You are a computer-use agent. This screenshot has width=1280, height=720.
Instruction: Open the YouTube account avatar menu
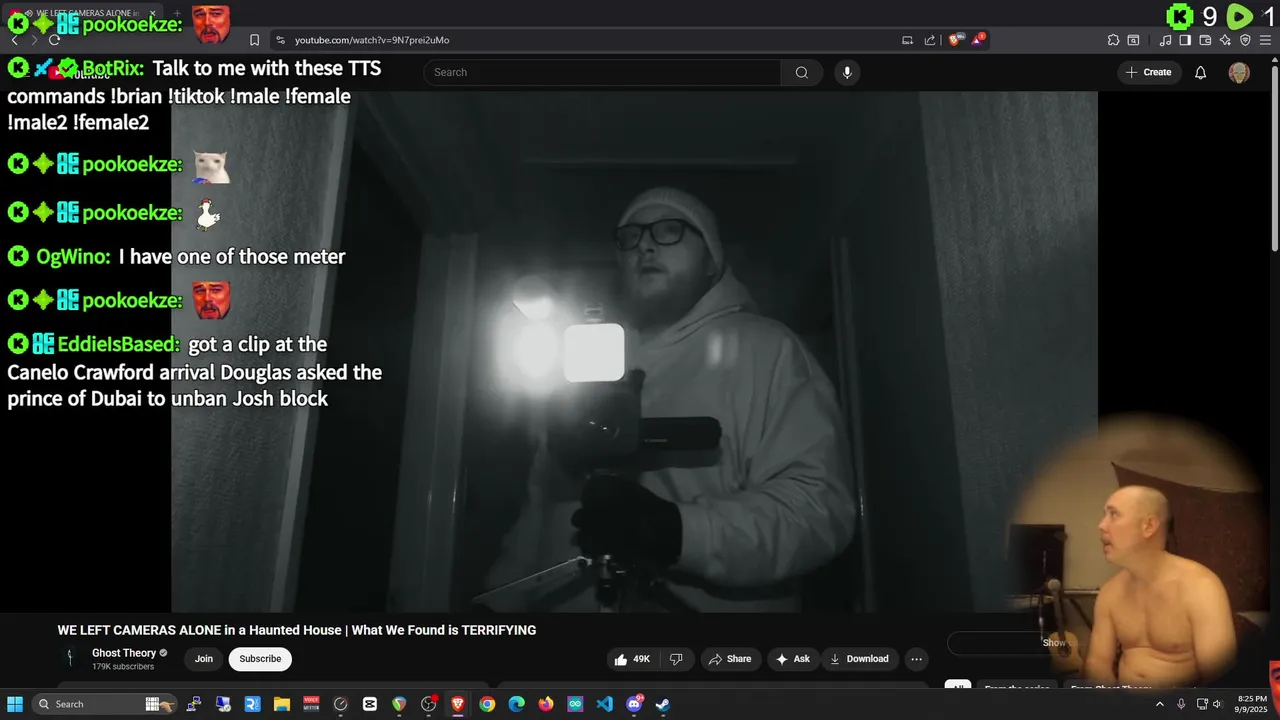[1239, 72]
